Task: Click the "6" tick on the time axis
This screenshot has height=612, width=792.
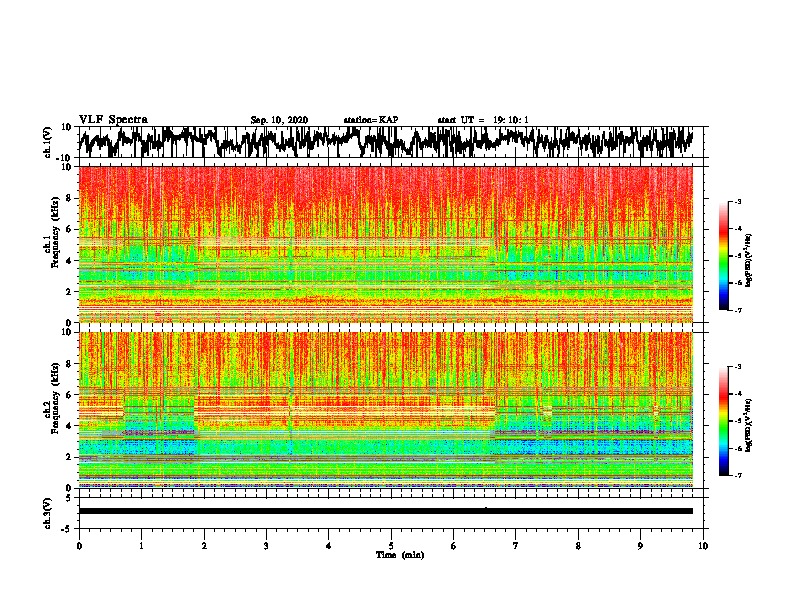Action: (454, 546)
